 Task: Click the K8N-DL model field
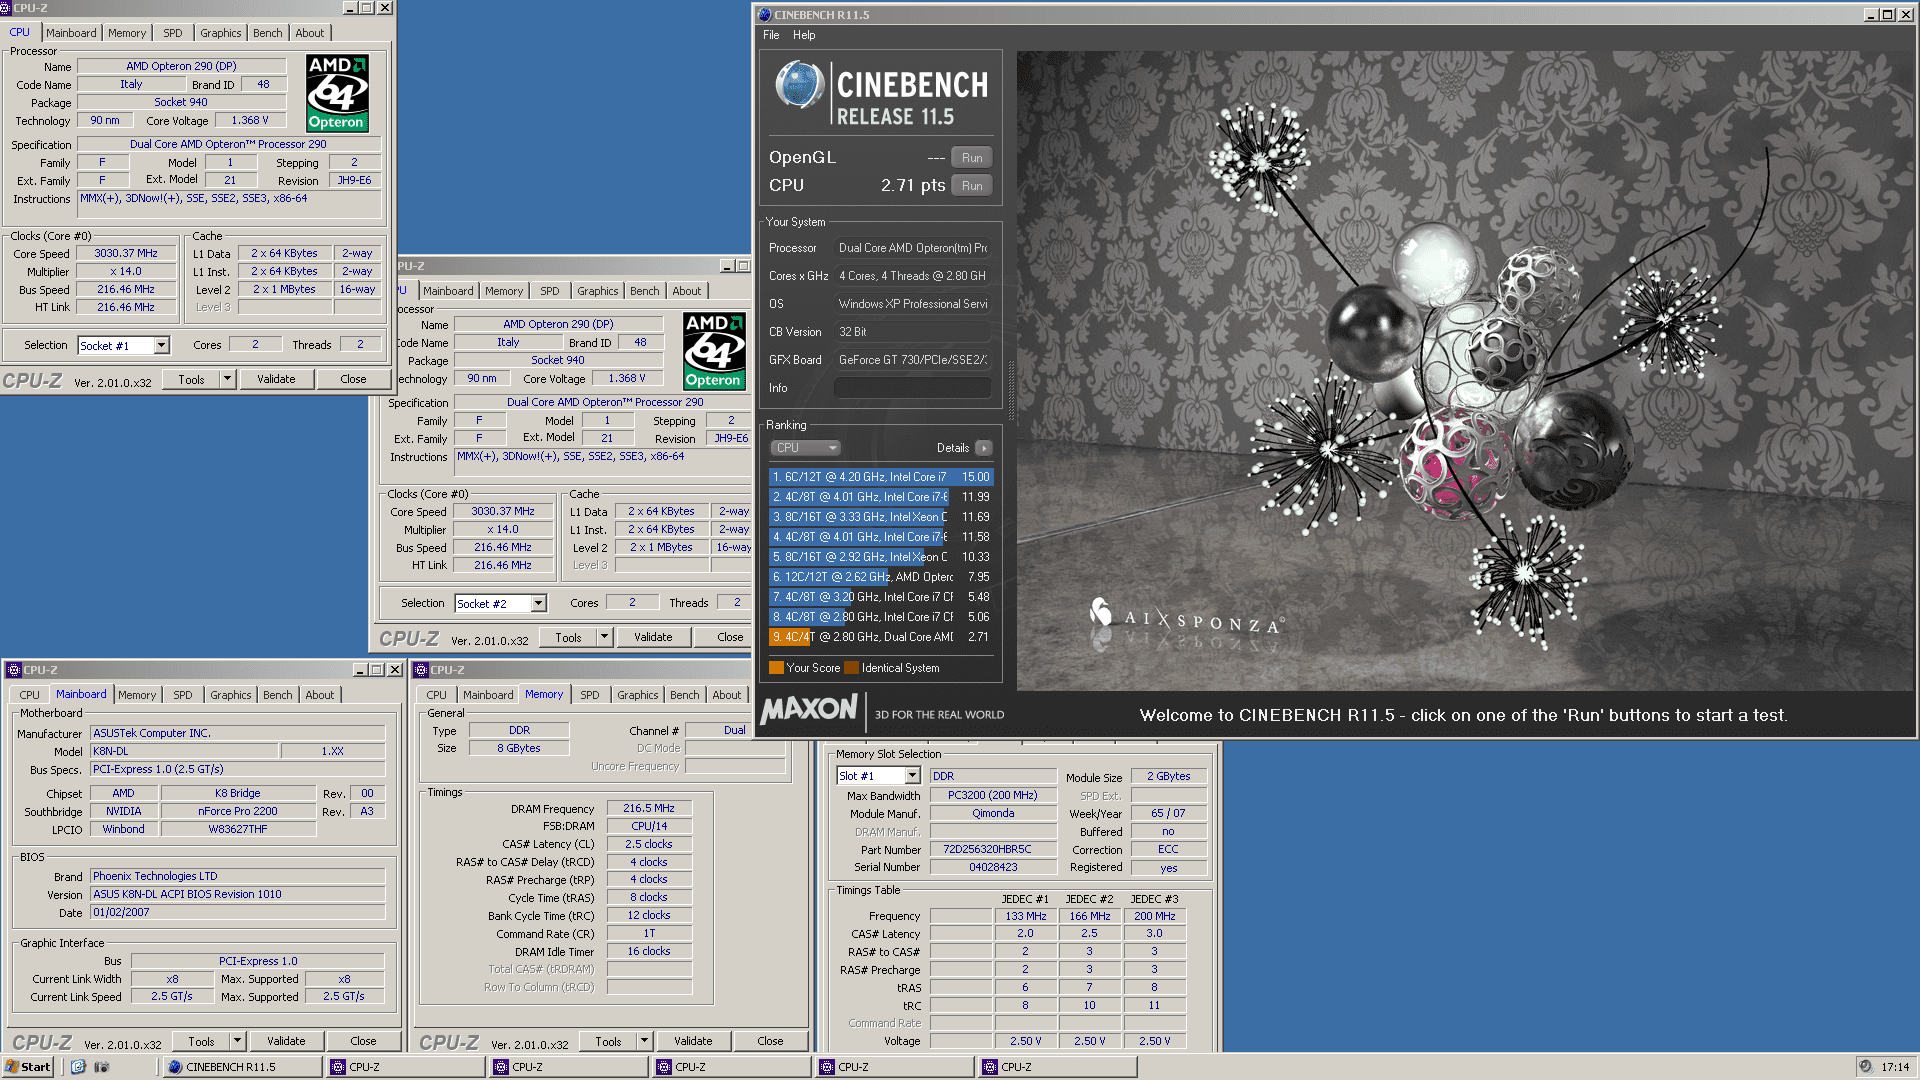[184, 751]
